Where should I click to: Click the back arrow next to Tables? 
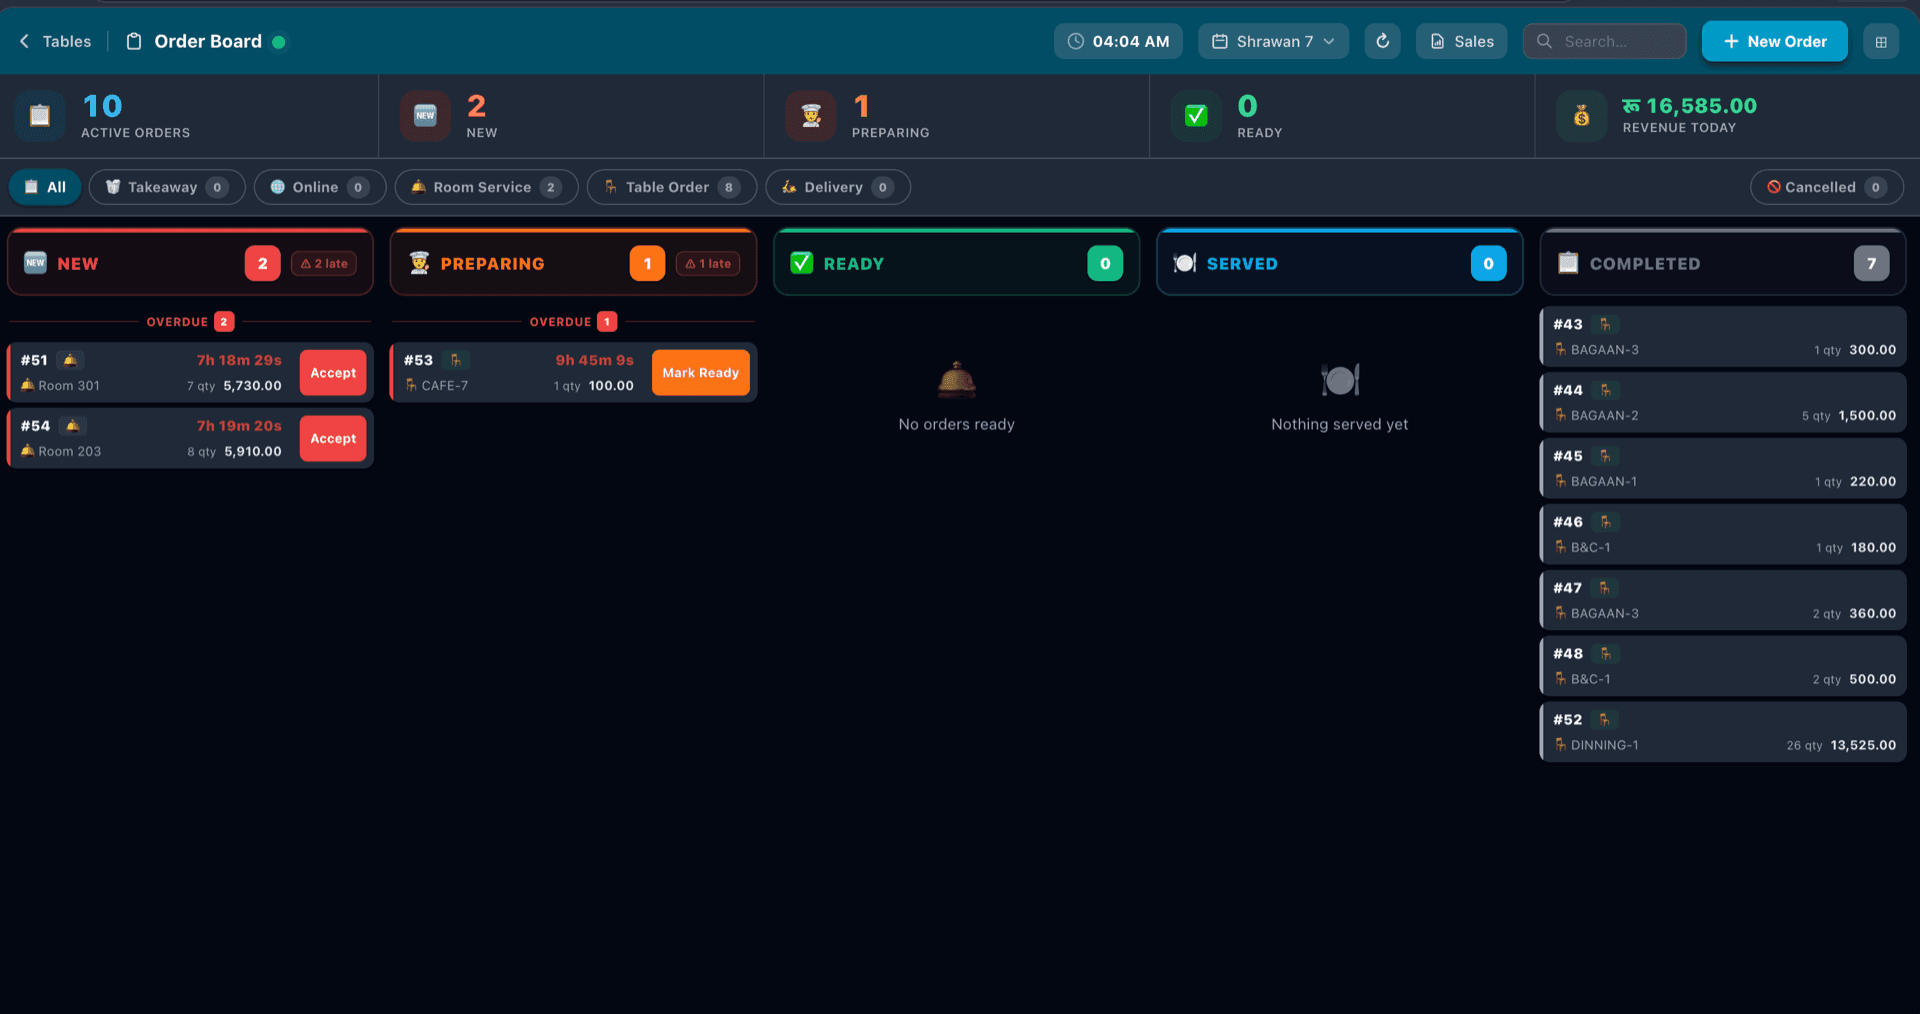[x=25, y=41]
